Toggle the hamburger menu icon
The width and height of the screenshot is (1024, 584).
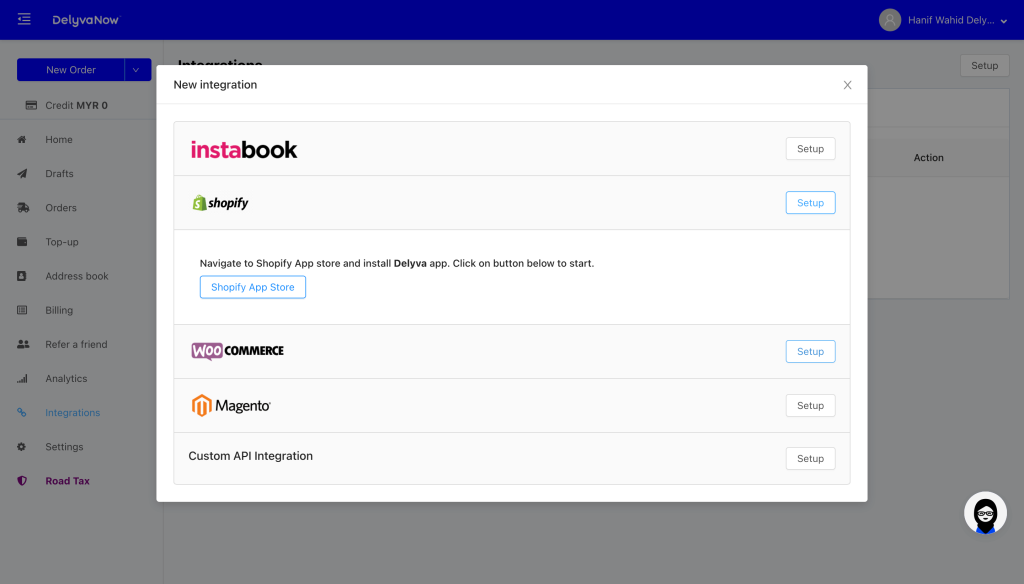click(x=24, y=19)
